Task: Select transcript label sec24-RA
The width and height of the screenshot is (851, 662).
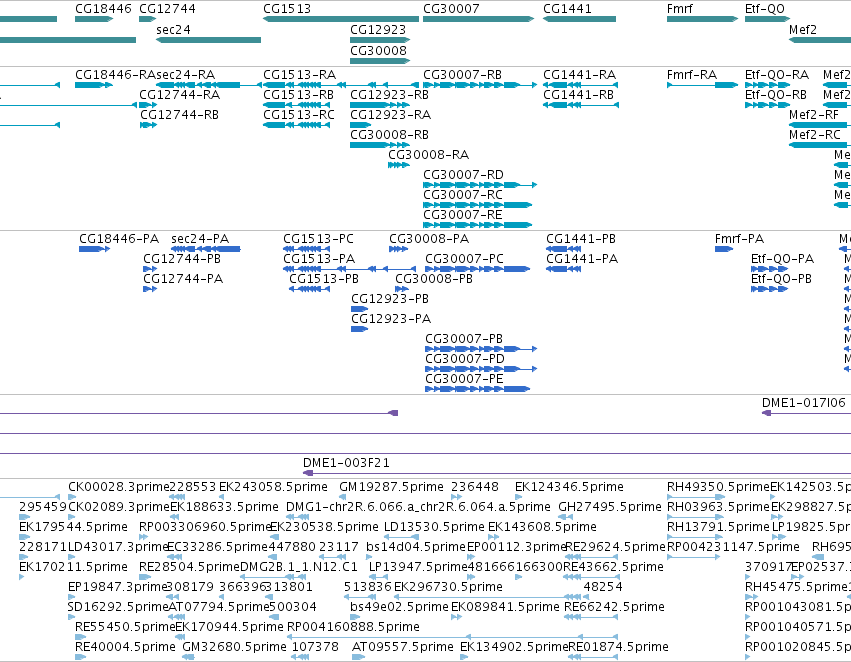Action: [186, 75]
